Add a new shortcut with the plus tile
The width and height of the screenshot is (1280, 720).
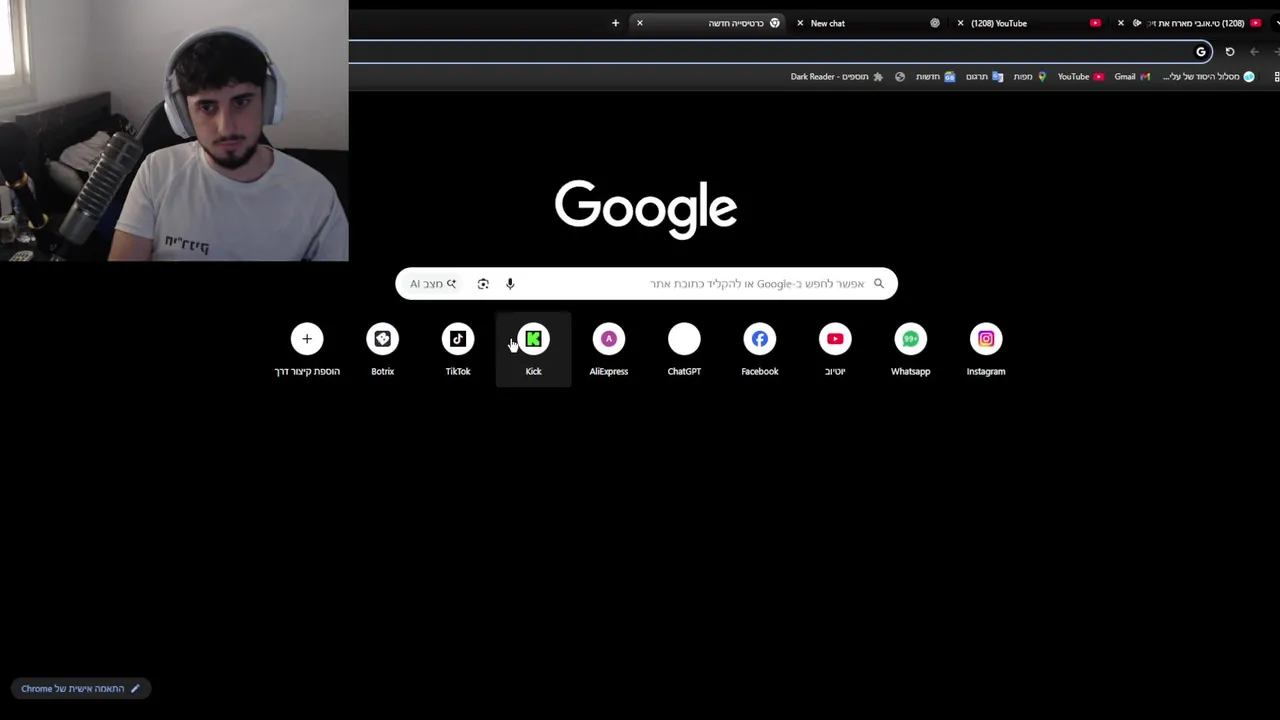click(x=307, y=349)
